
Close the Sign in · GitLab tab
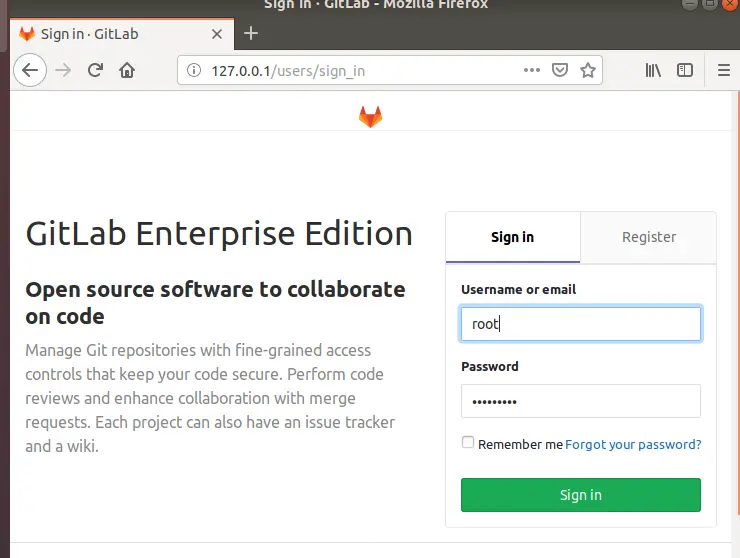point(217,34)
